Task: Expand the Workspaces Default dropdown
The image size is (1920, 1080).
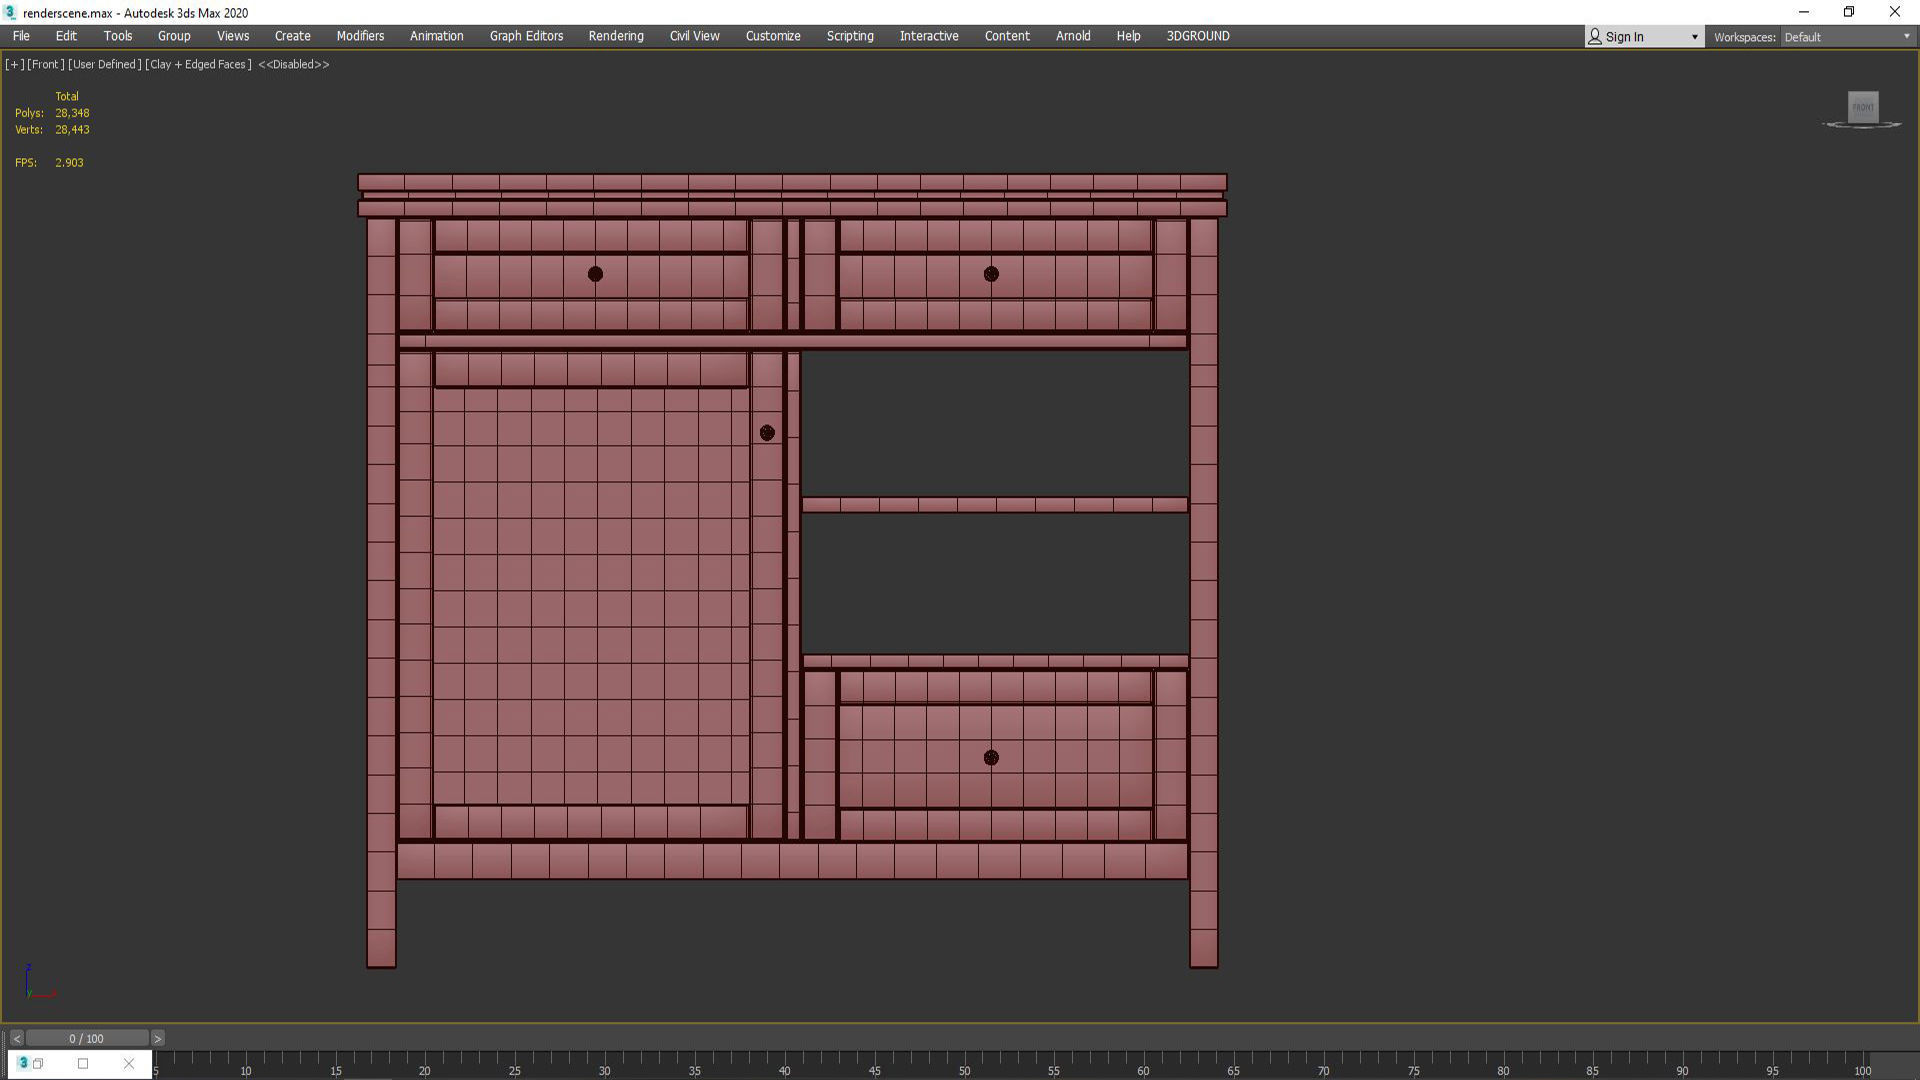Action: [x=1906, y=37]
